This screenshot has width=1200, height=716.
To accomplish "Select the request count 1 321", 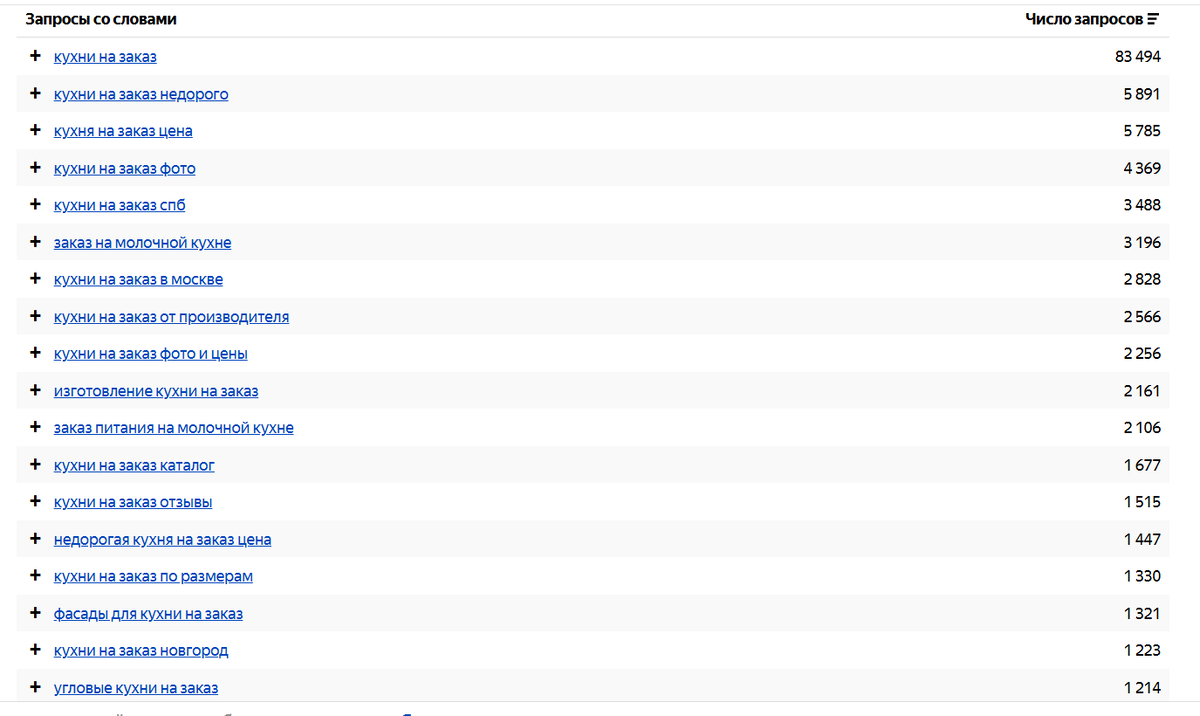I will pos(1143,614).
